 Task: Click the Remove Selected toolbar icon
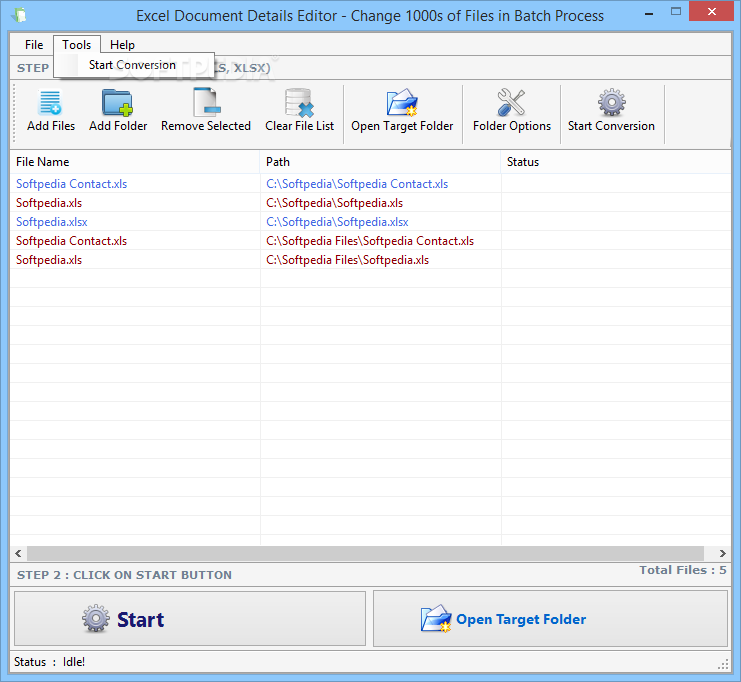click(207, 102)
